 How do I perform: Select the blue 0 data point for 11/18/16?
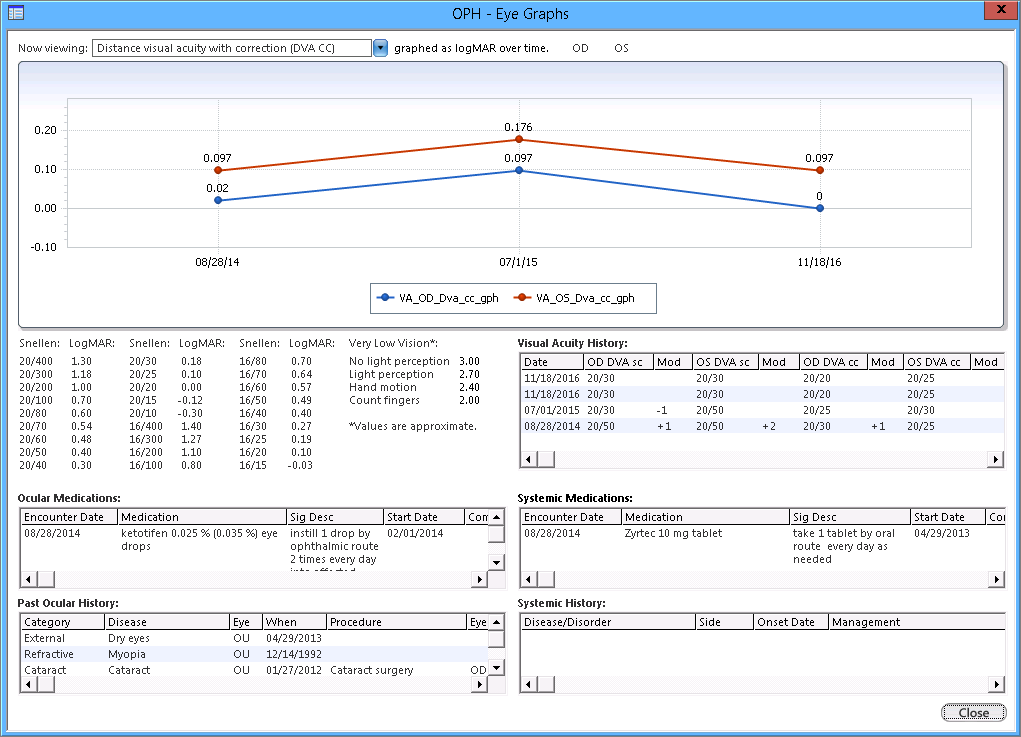[x=820, y=208]
